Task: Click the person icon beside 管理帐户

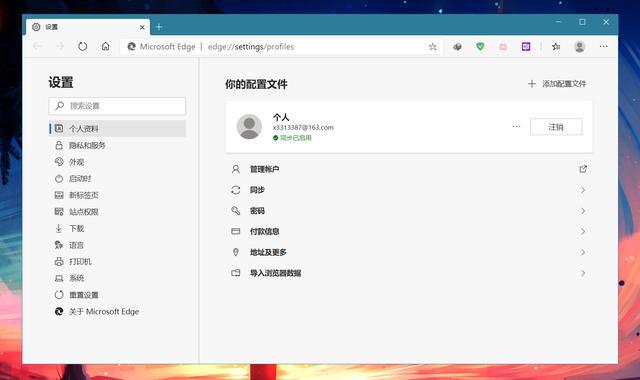Action: (x=236, y=169)
